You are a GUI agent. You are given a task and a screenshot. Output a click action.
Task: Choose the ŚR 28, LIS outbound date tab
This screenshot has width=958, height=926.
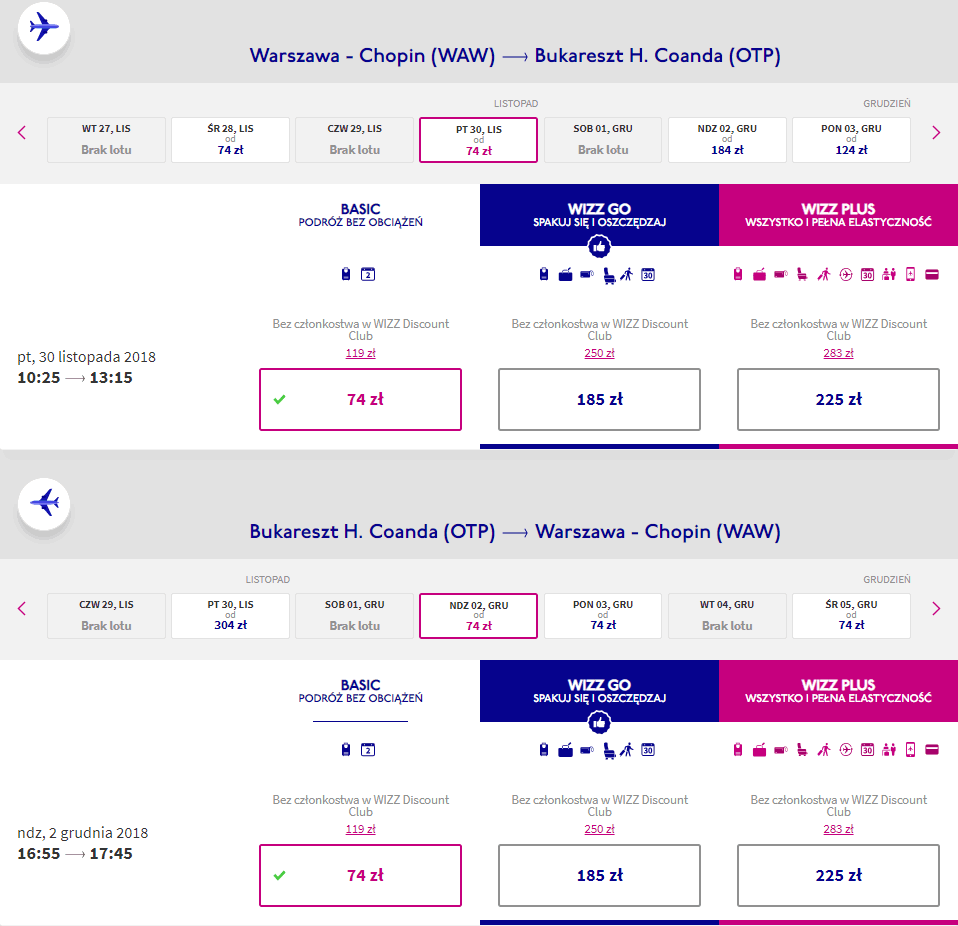[x=230, y=140]
